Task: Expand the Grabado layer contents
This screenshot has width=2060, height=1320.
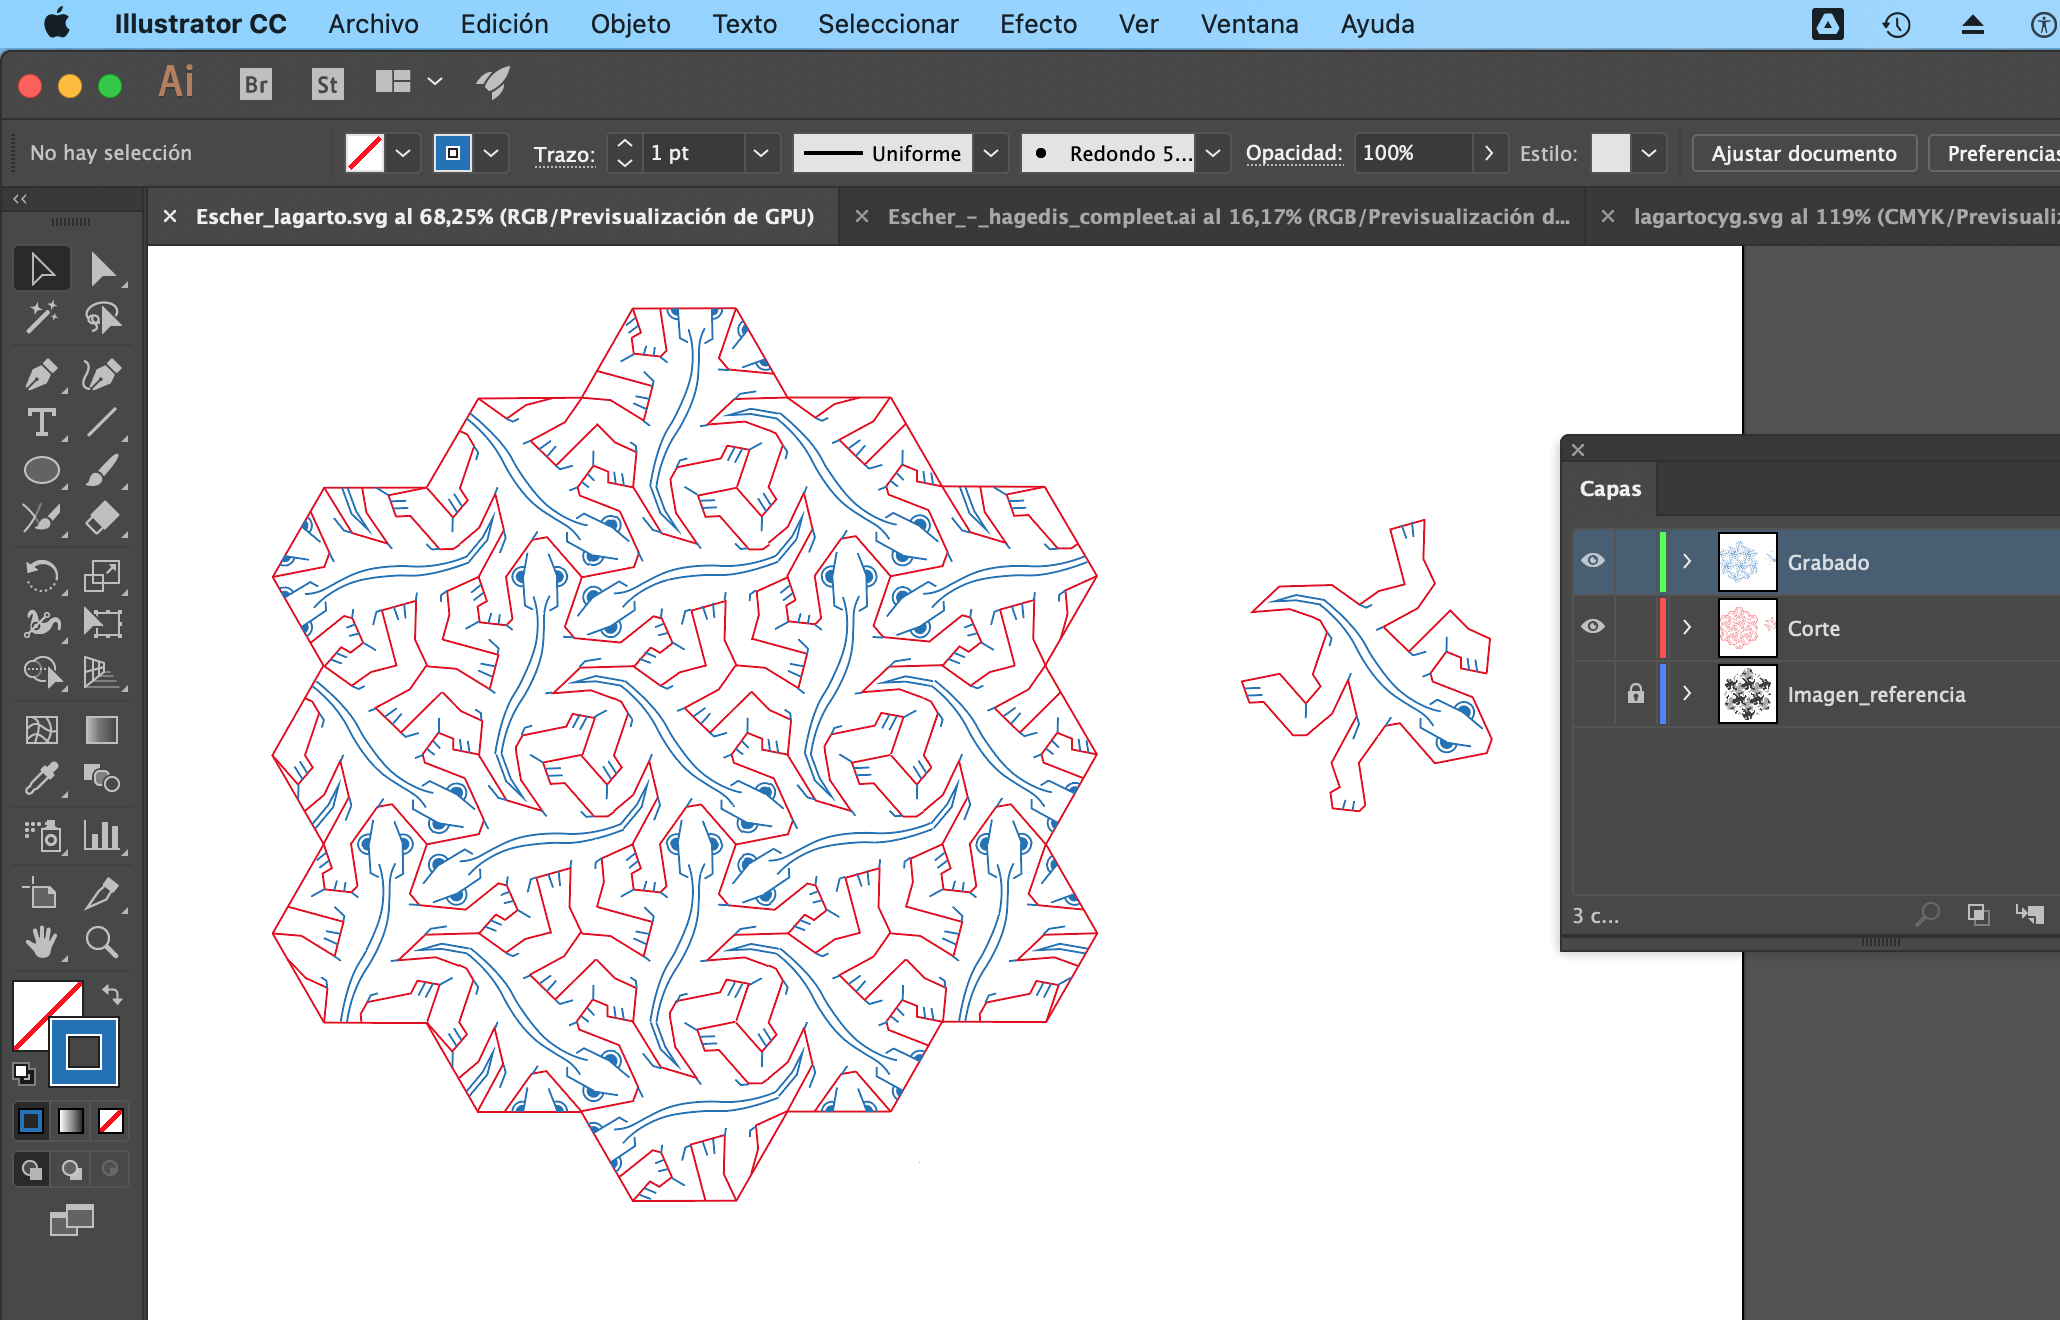Action: click(1687, 561)
